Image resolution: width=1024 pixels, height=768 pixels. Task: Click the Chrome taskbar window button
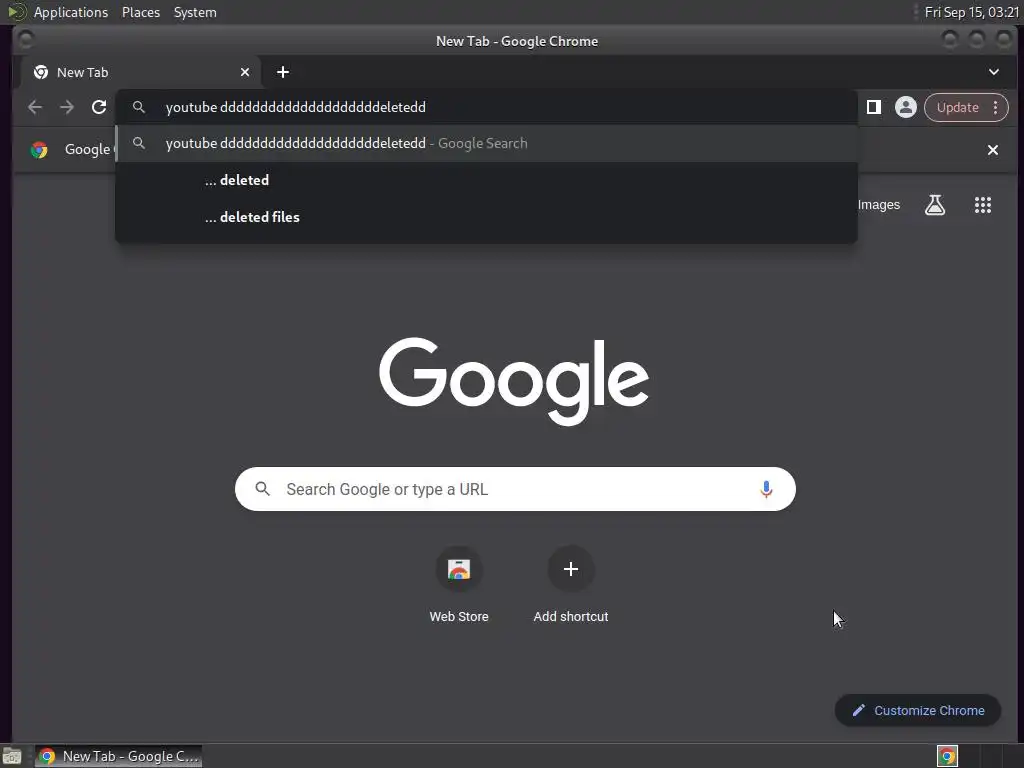coord(118,756)
